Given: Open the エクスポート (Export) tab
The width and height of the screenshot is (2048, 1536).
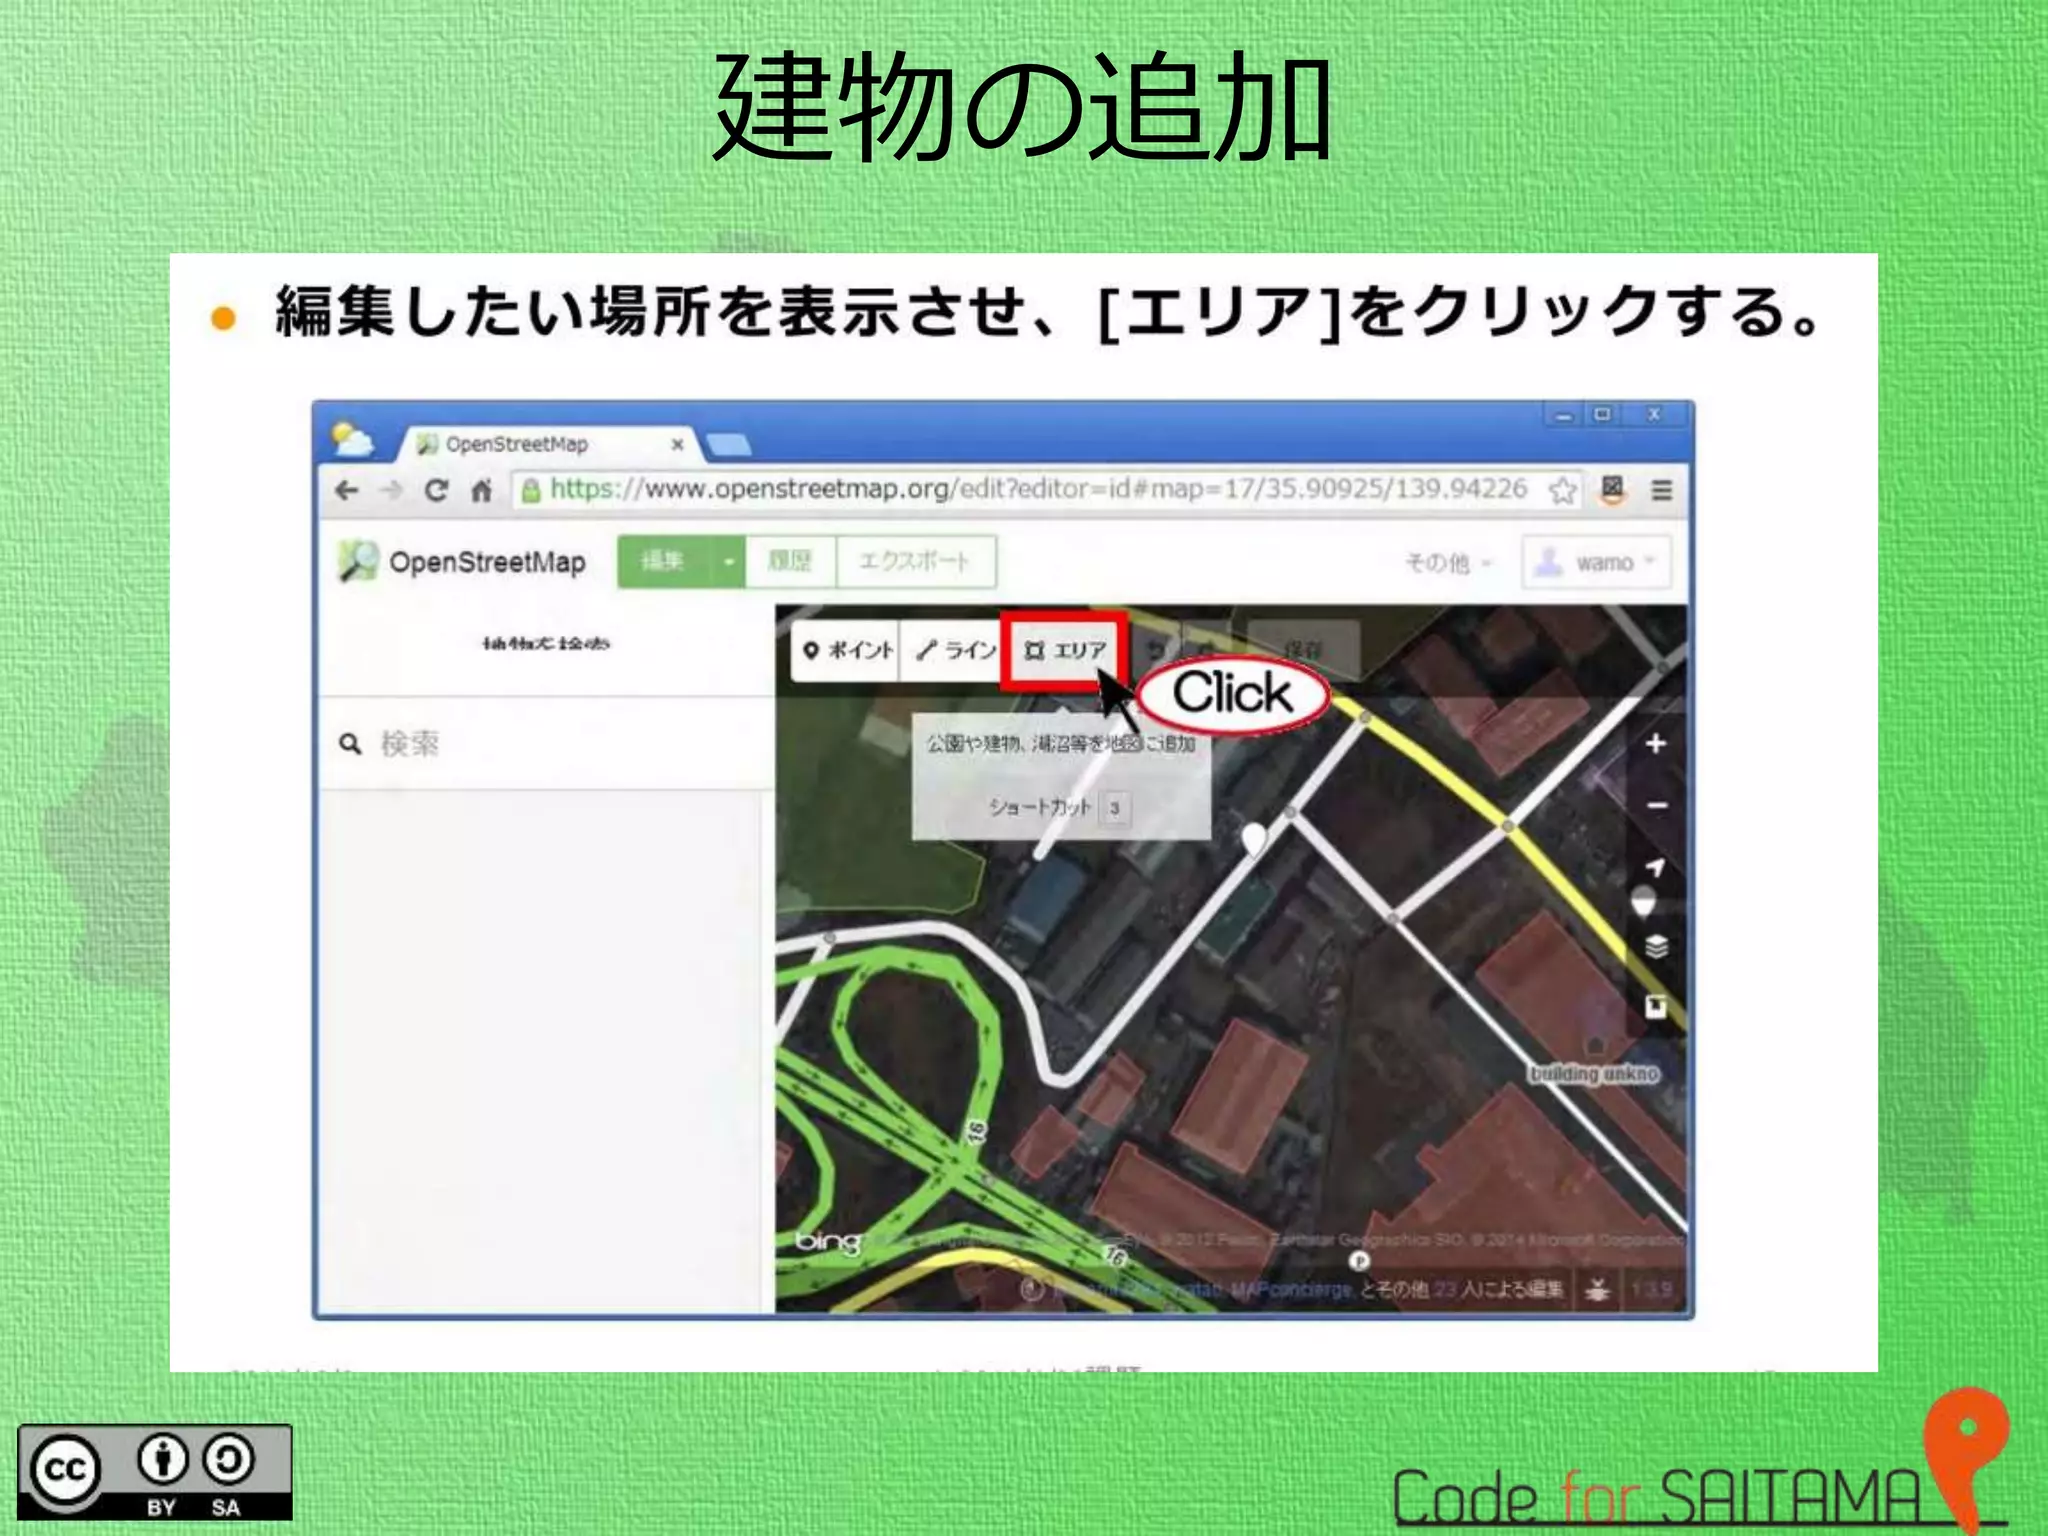Looking at the screenshot, I should click(915, 561).
